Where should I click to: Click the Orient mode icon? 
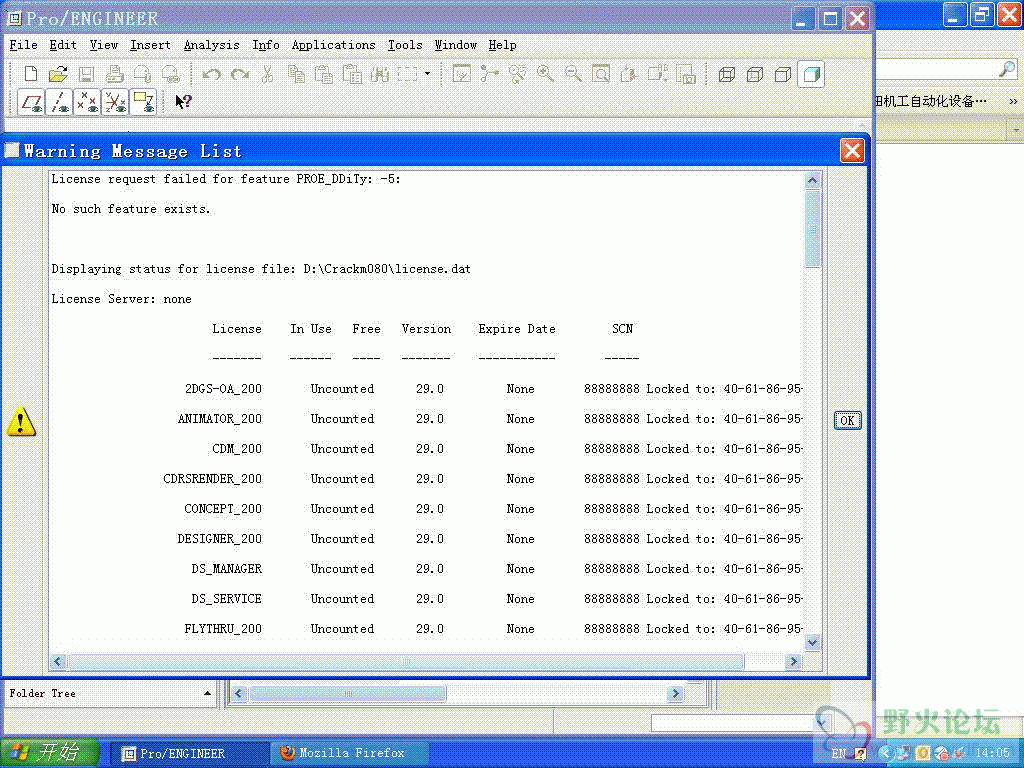517,74
